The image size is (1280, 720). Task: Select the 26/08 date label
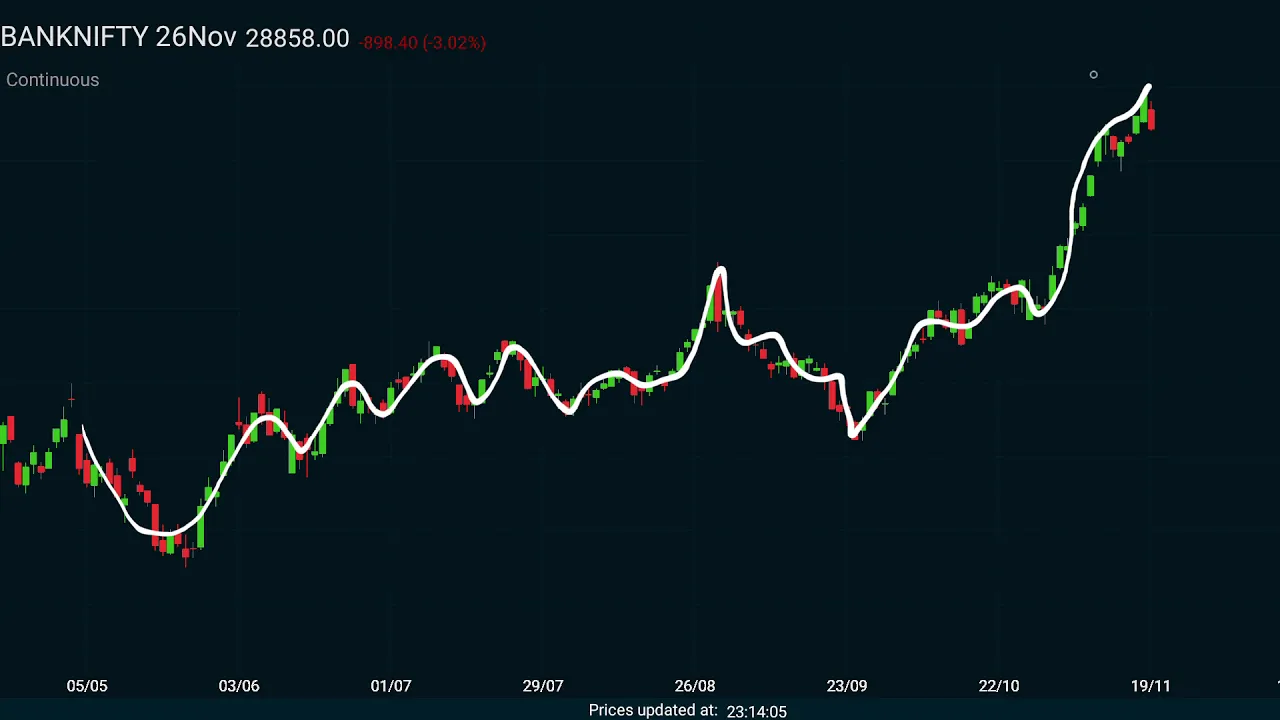click(x=695, y=686)
